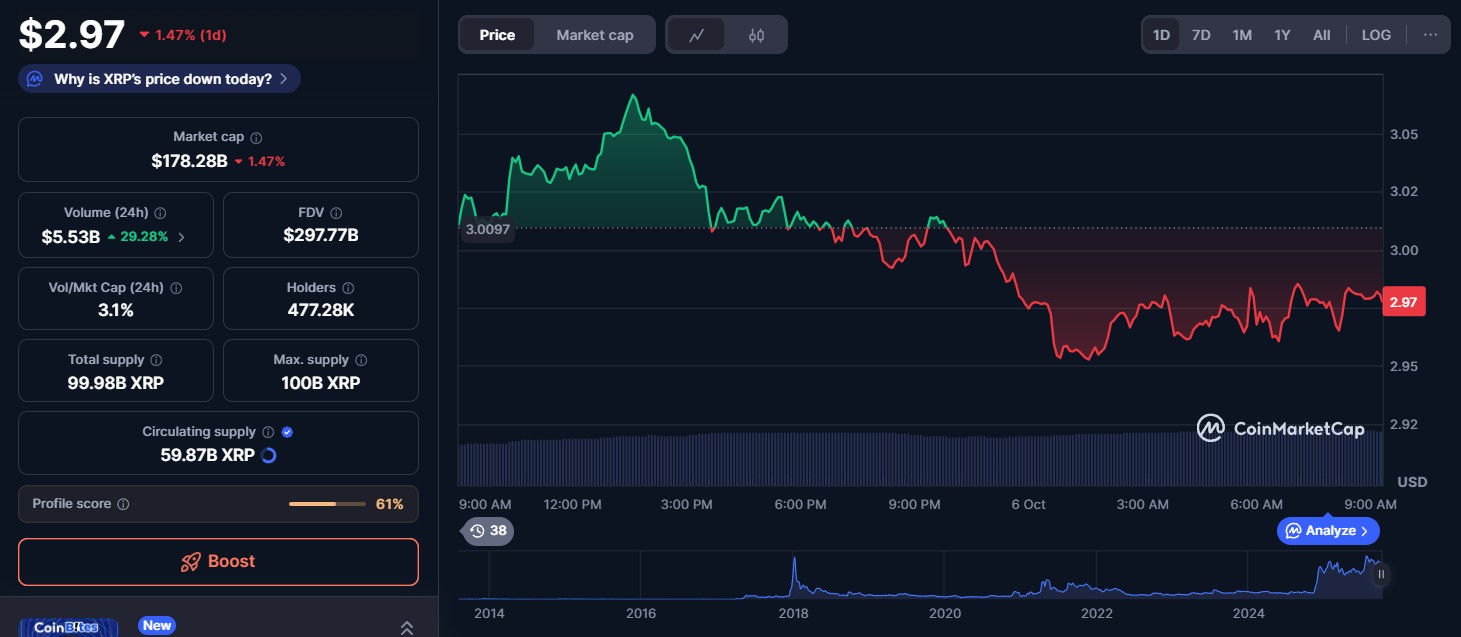Select the 7D time range
Image resolution: width=1461 pixels, height=637 pixels.
[1201, 35]
